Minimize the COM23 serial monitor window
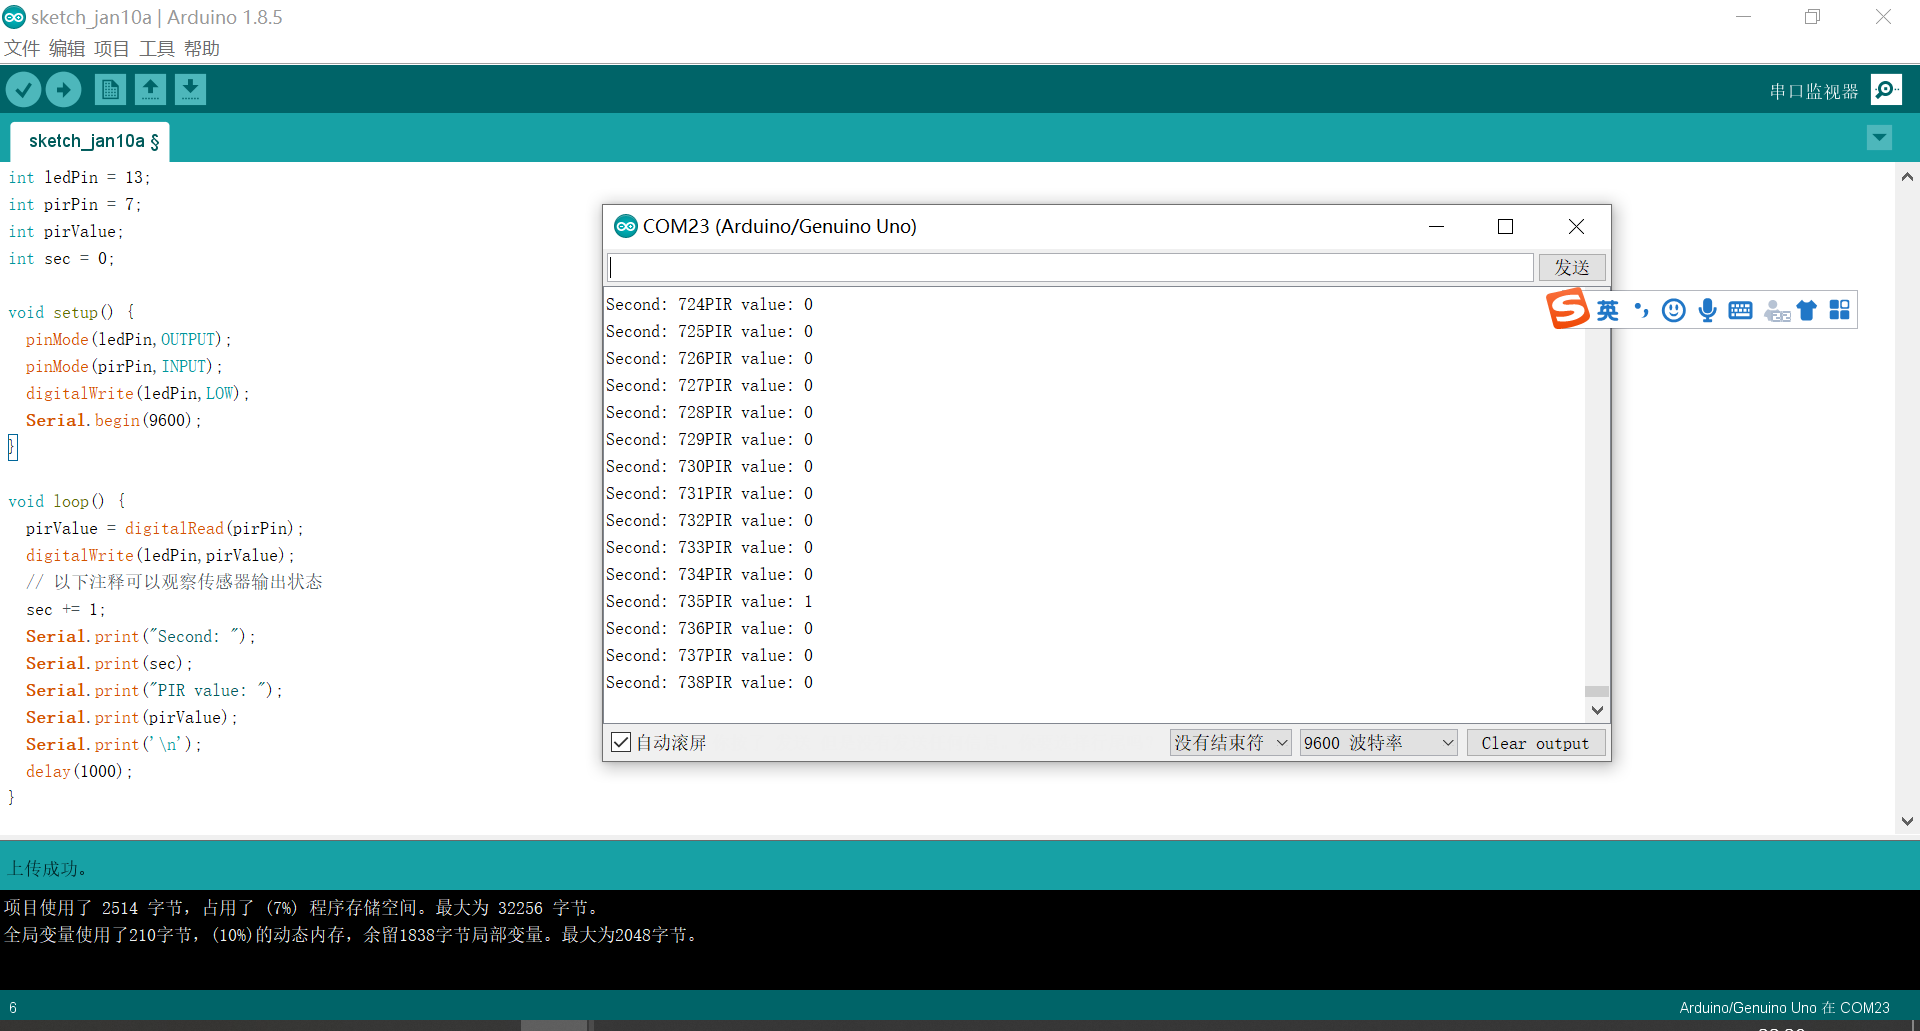Viewport: 1920px width, 1031px height. click(1436, 227)
